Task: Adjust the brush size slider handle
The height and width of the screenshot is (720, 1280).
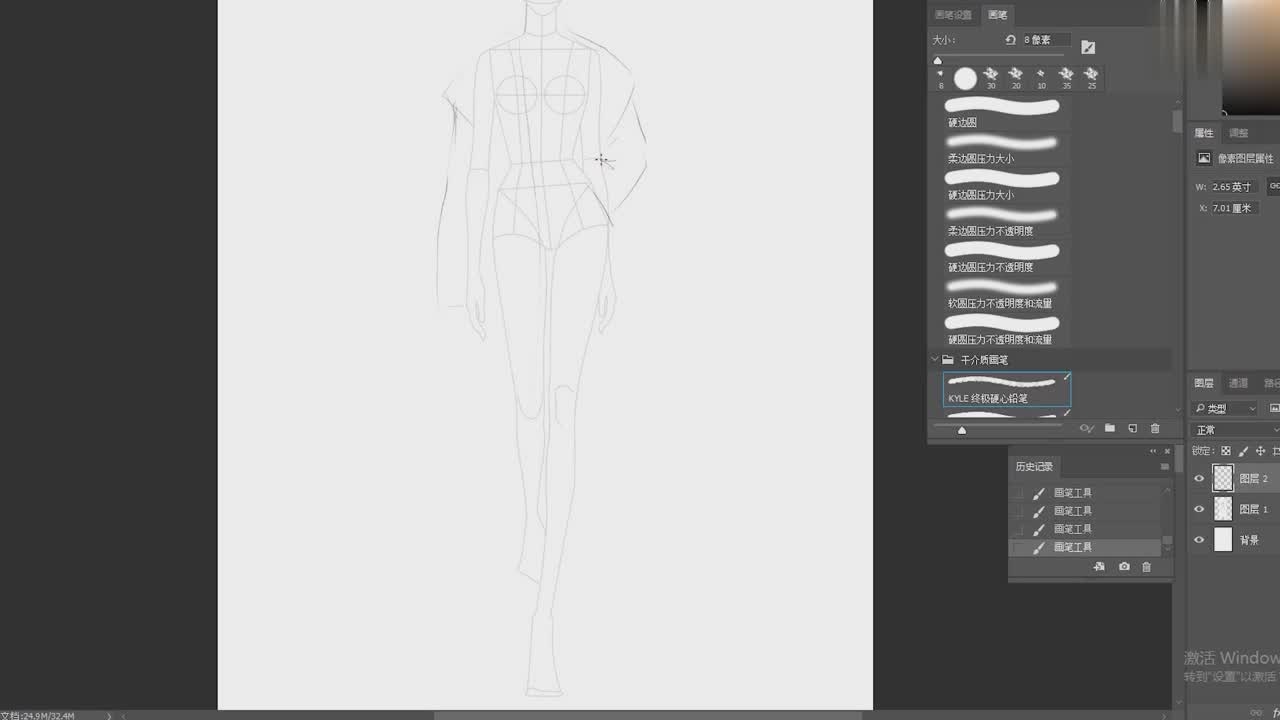Action: point(937,60)
